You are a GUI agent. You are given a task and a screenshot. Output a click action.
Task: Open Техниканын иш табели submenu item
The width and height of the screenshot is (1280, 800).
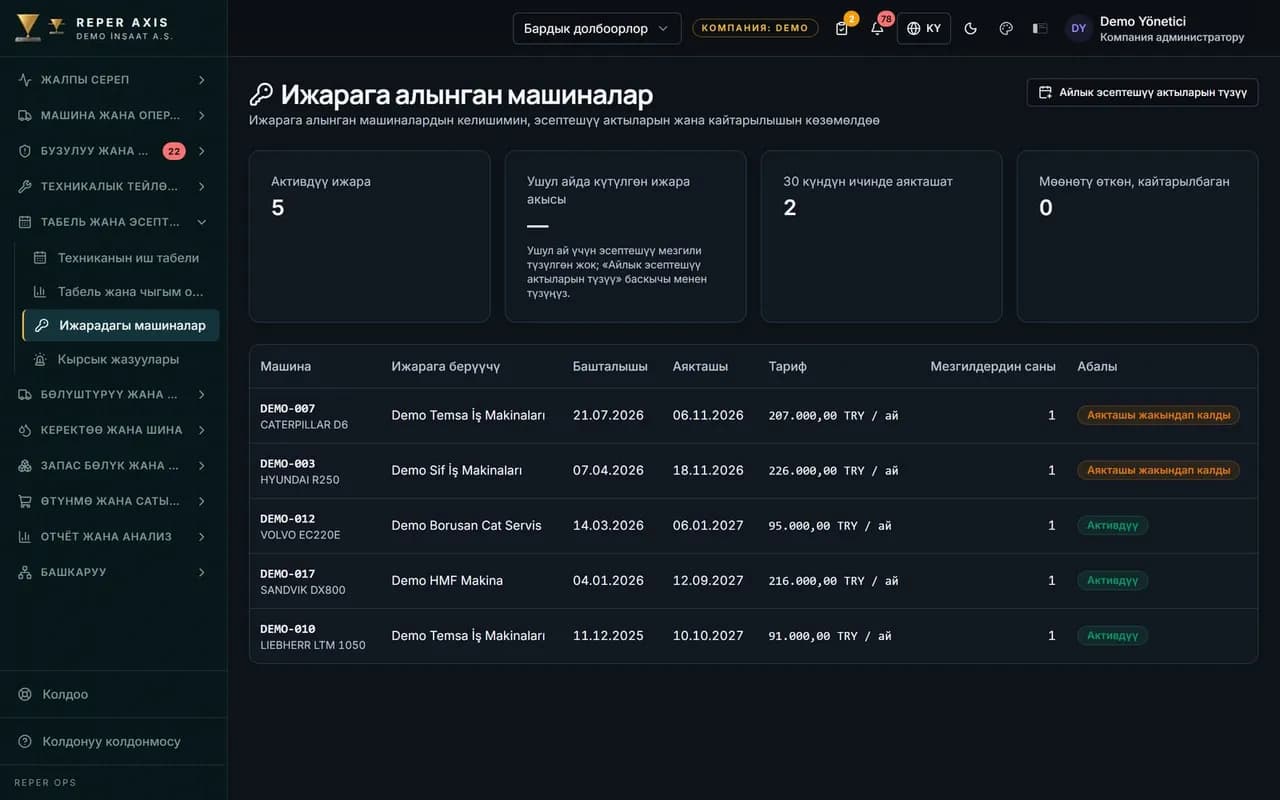pyautogui.click(x=120, y=258)
